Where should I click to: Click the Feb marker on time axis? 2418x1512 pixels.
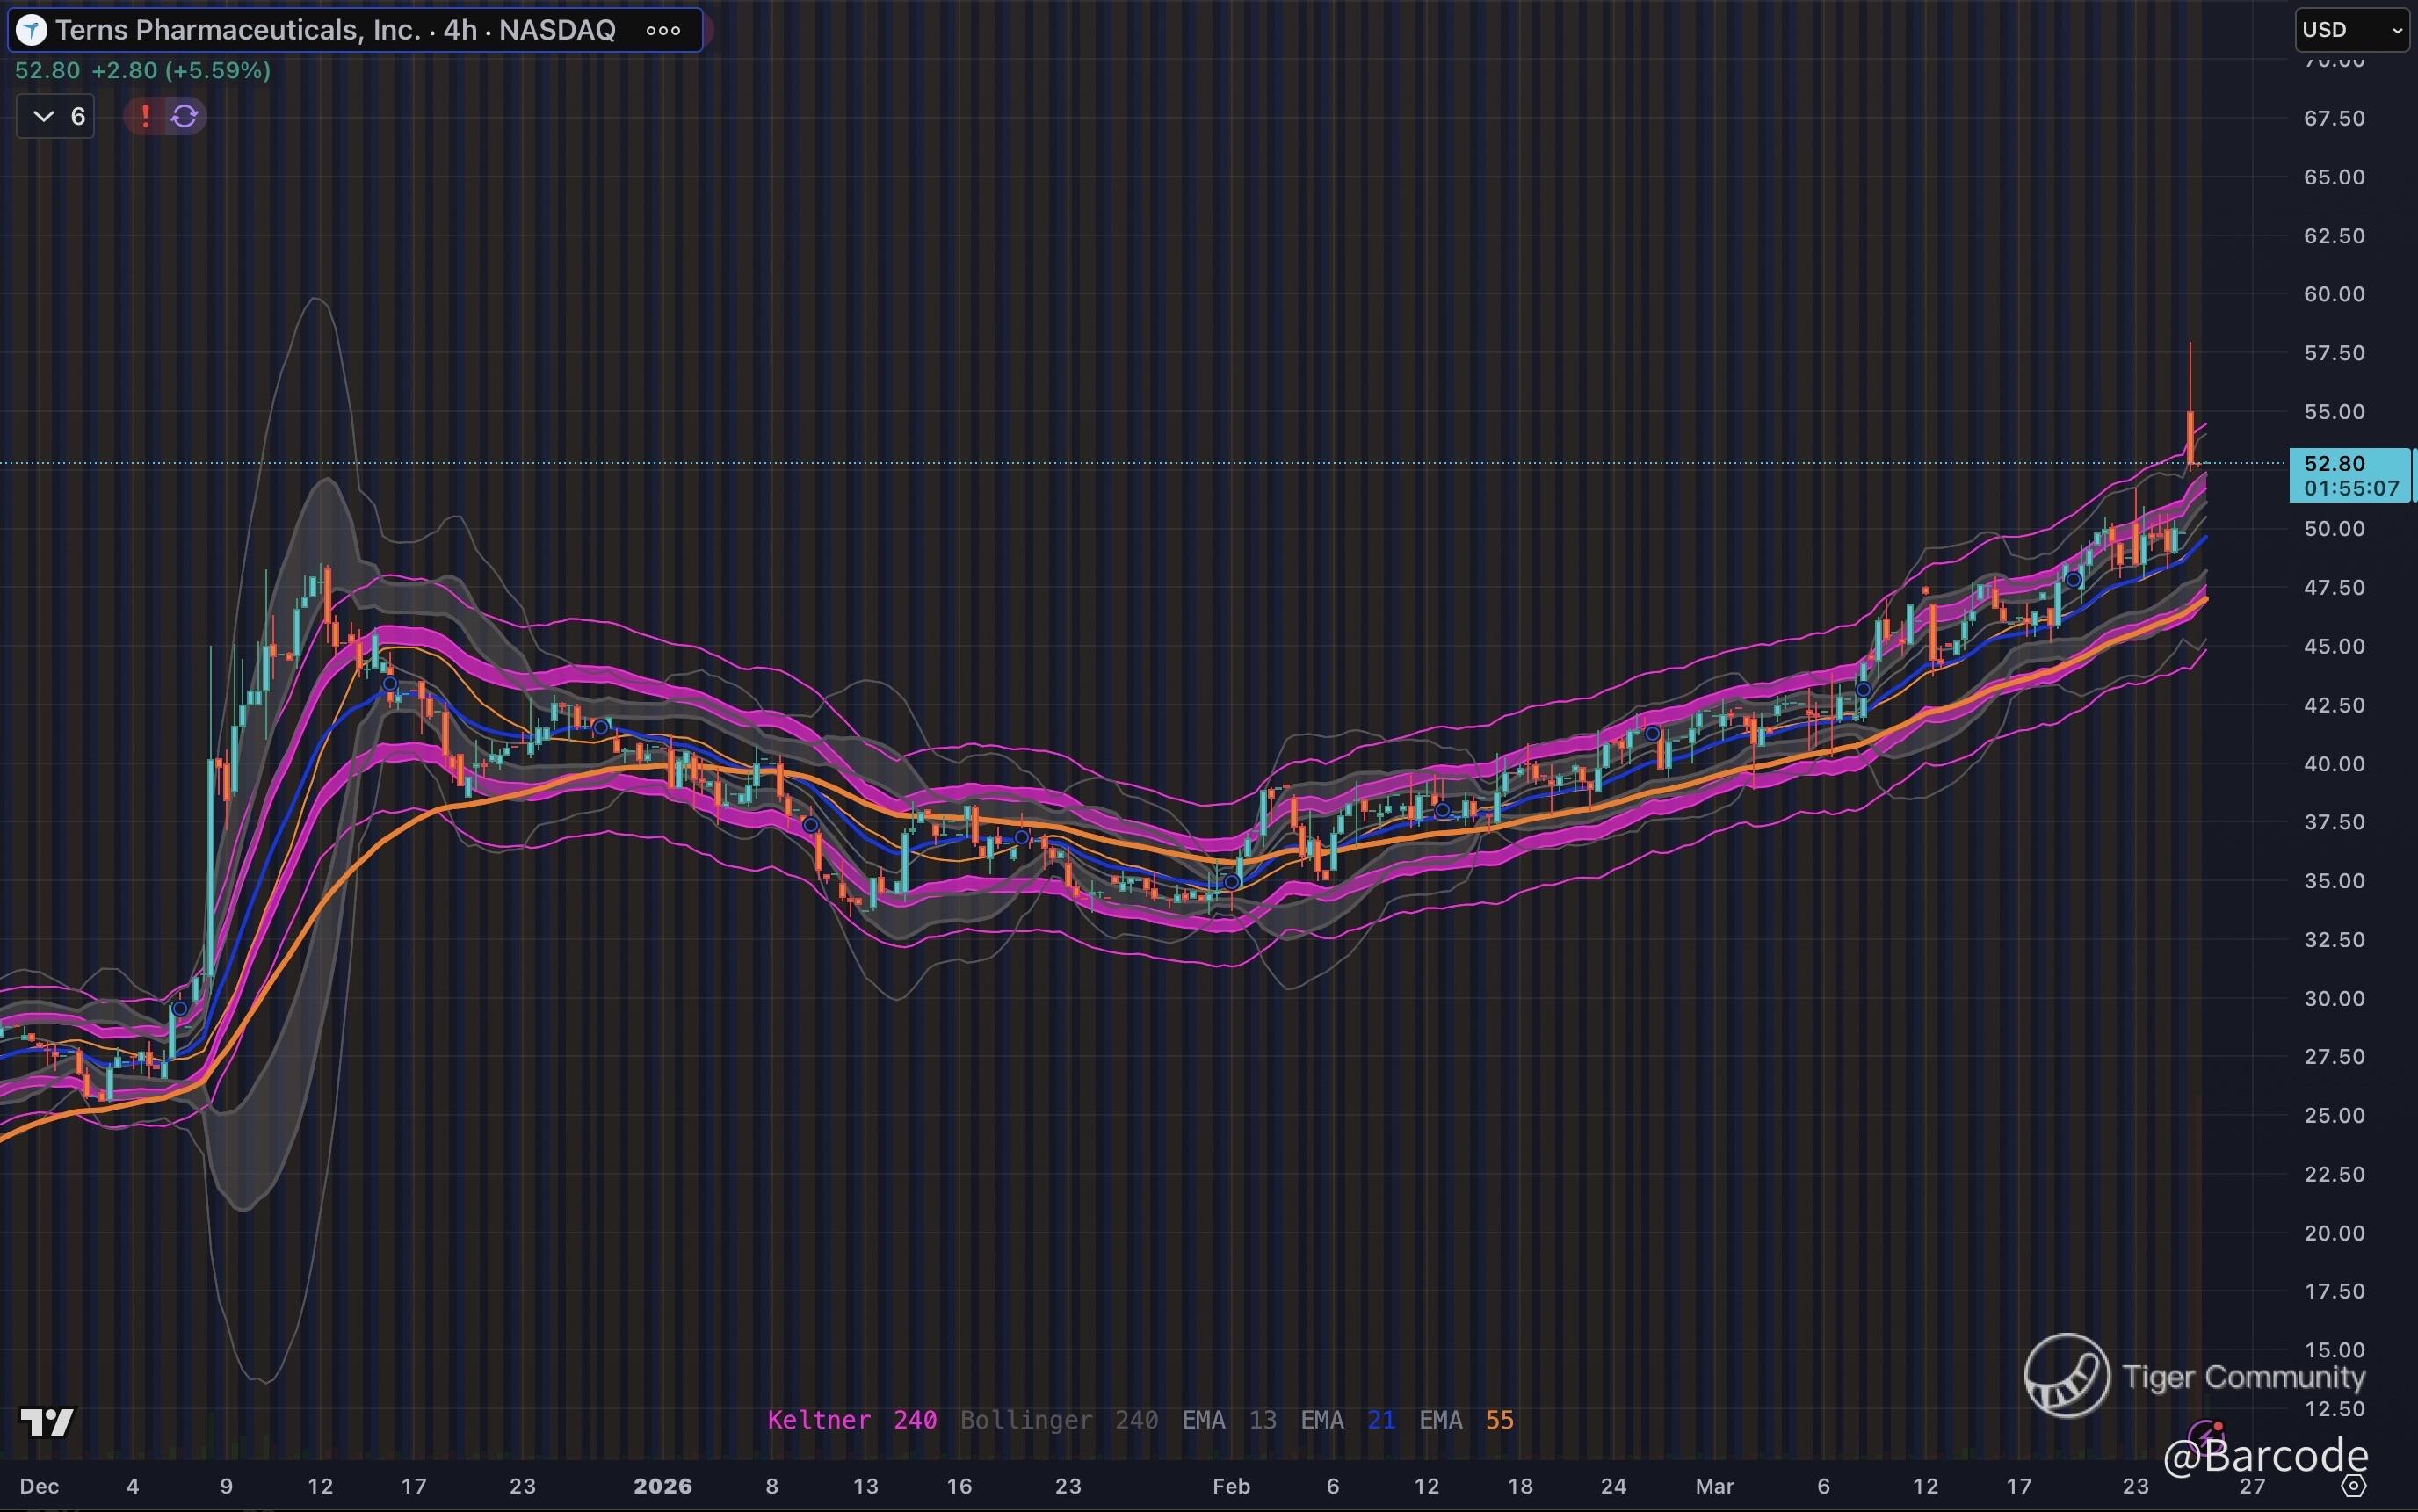[x=1231, y=1486]
